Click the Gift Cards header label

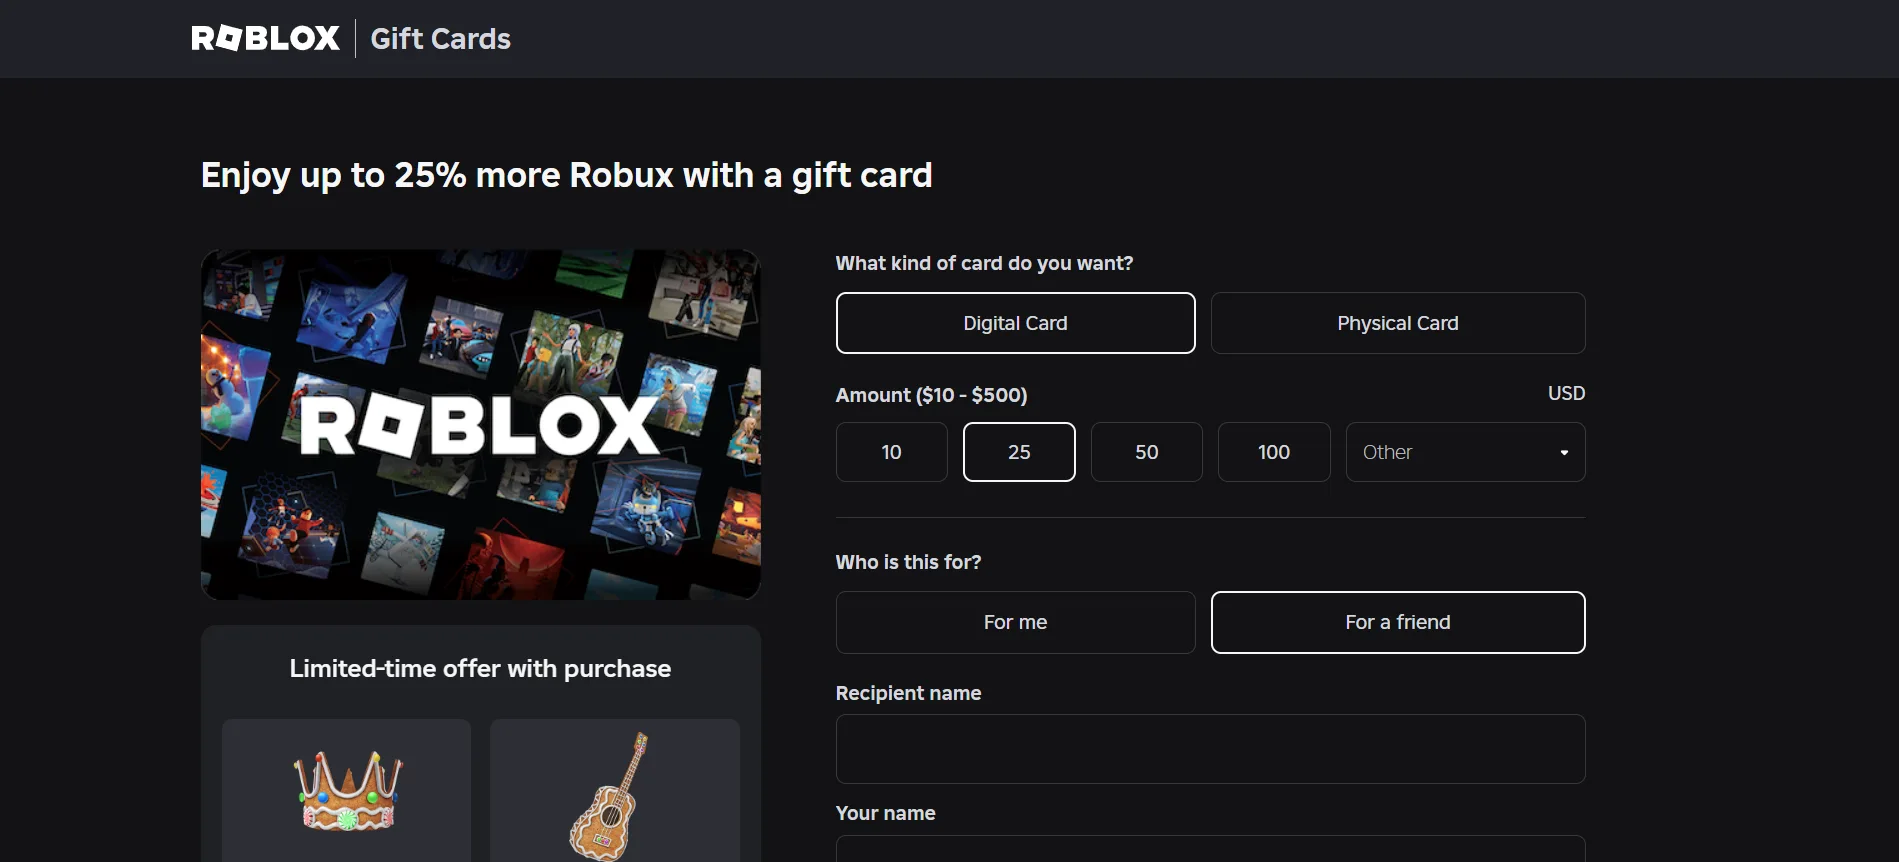point(439,39)
